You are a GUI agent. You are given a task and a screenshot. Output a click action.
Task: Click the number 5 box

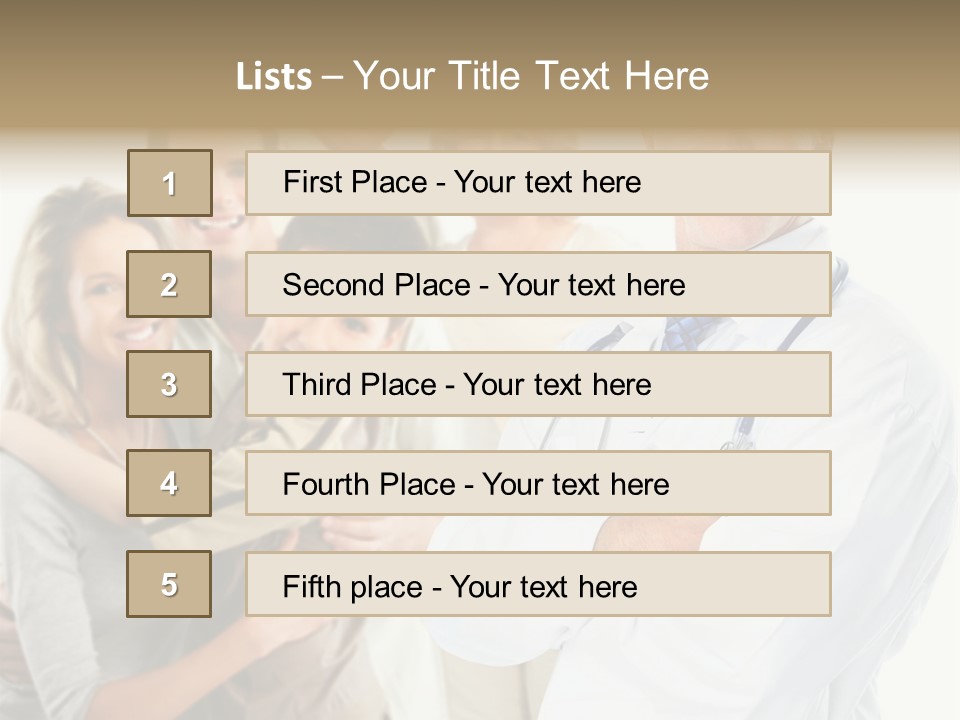pyautogui.click(x=170, y=584)
